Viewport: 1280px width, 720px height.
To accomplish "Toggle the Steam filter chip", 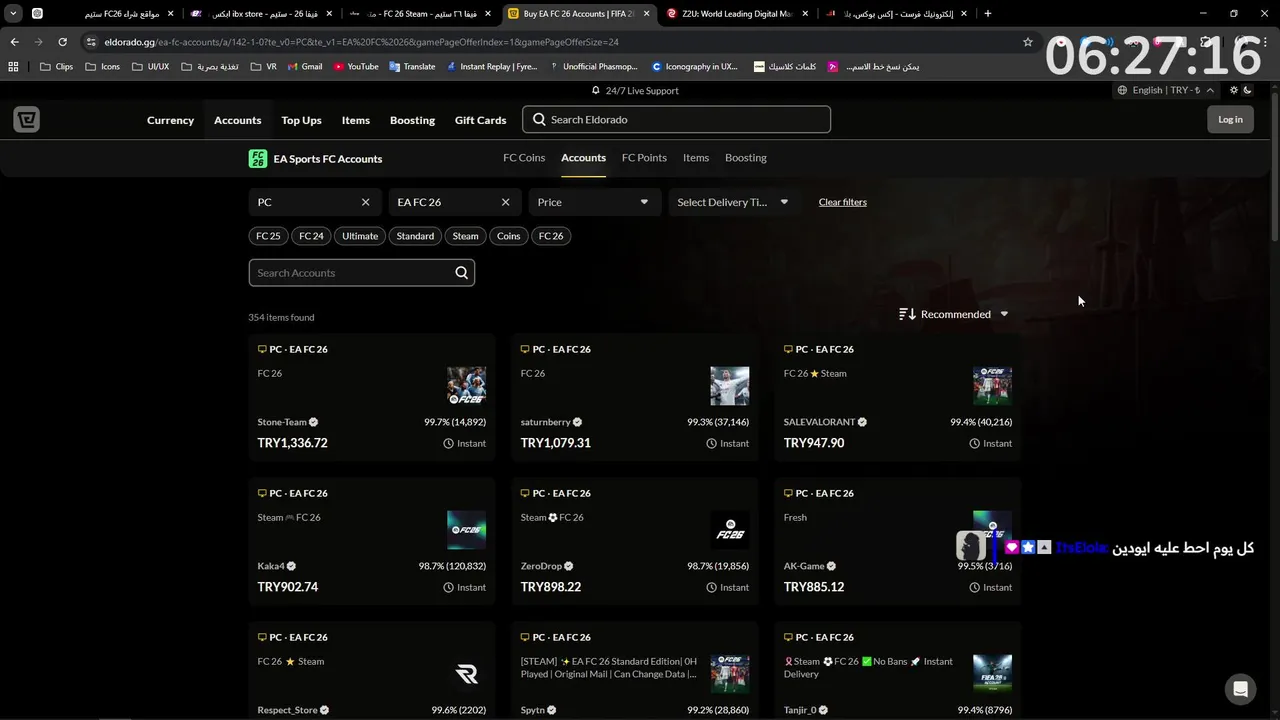I will [x=465, y=236].
